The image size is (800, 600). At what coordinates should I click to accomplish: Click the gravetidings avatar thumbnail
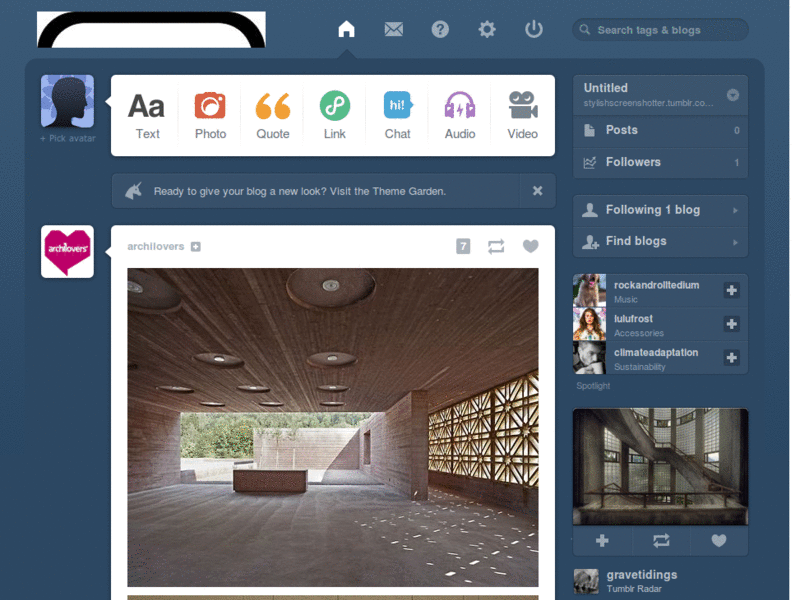tap(586, 581)
